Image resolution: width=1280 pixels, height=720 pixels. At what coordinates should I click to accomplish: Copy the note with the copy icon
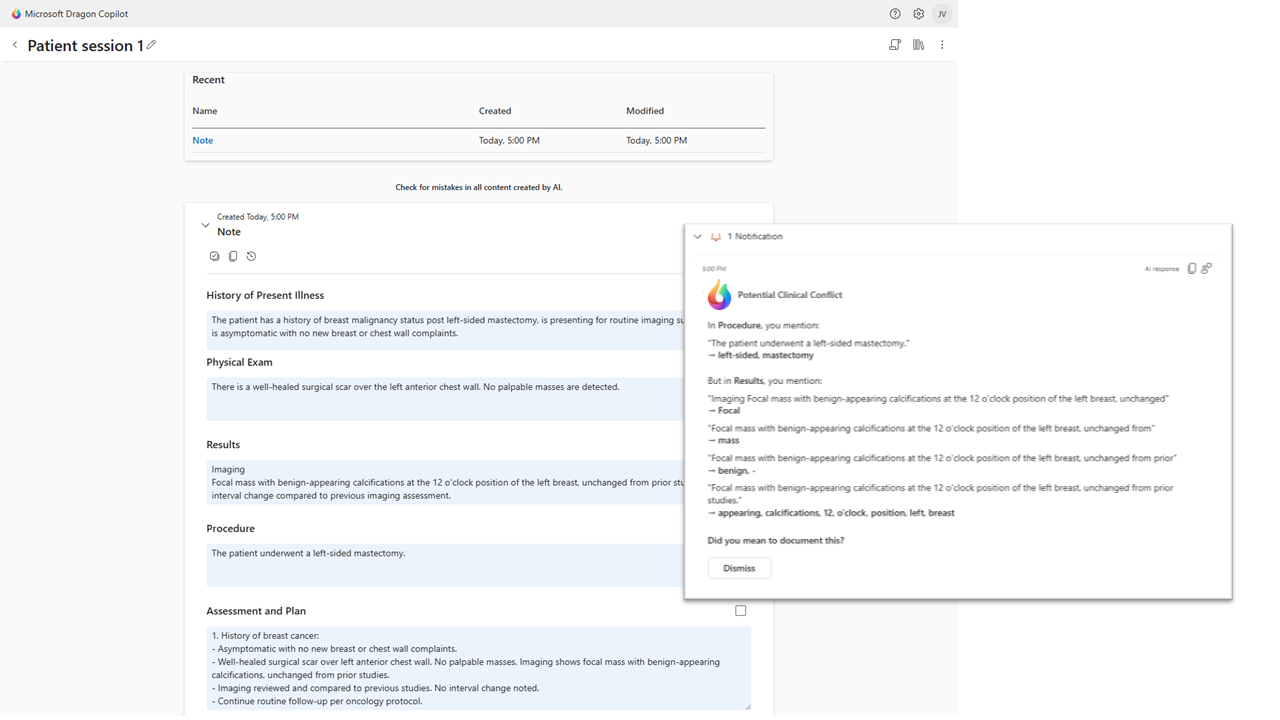233,256
